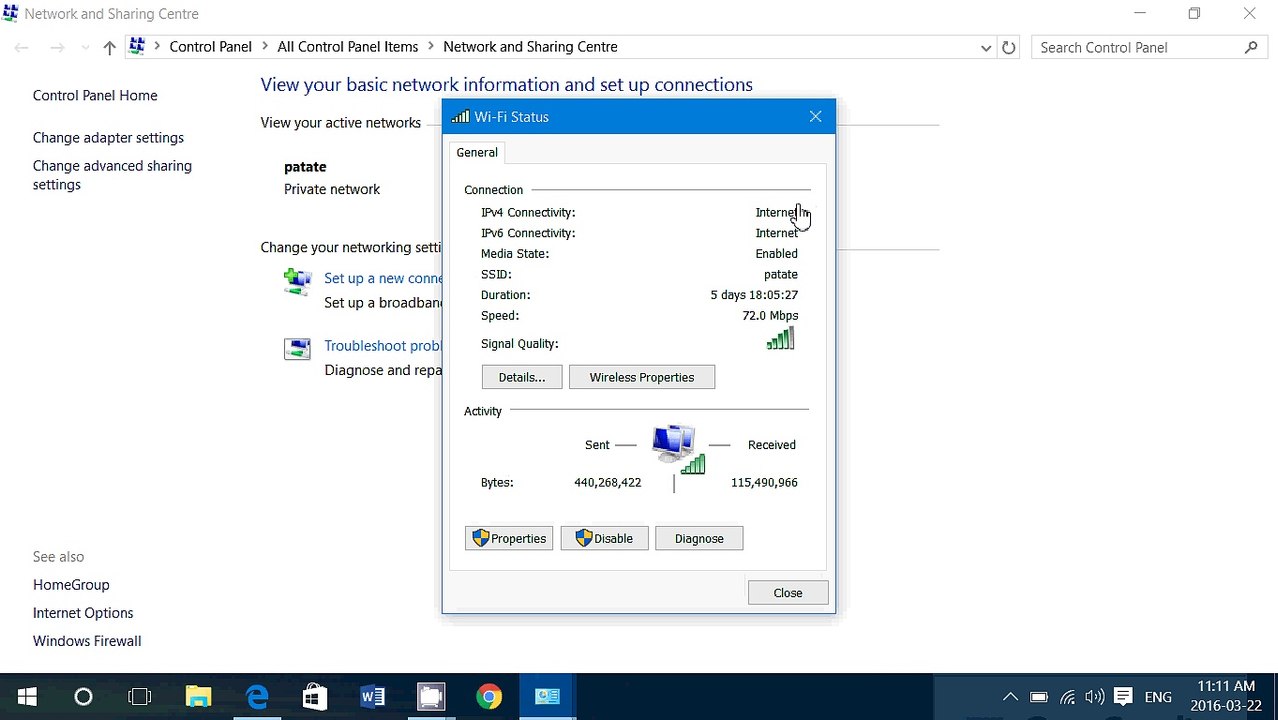
Task: Expand the recent locations dropdown arrow
Action: 84,47
